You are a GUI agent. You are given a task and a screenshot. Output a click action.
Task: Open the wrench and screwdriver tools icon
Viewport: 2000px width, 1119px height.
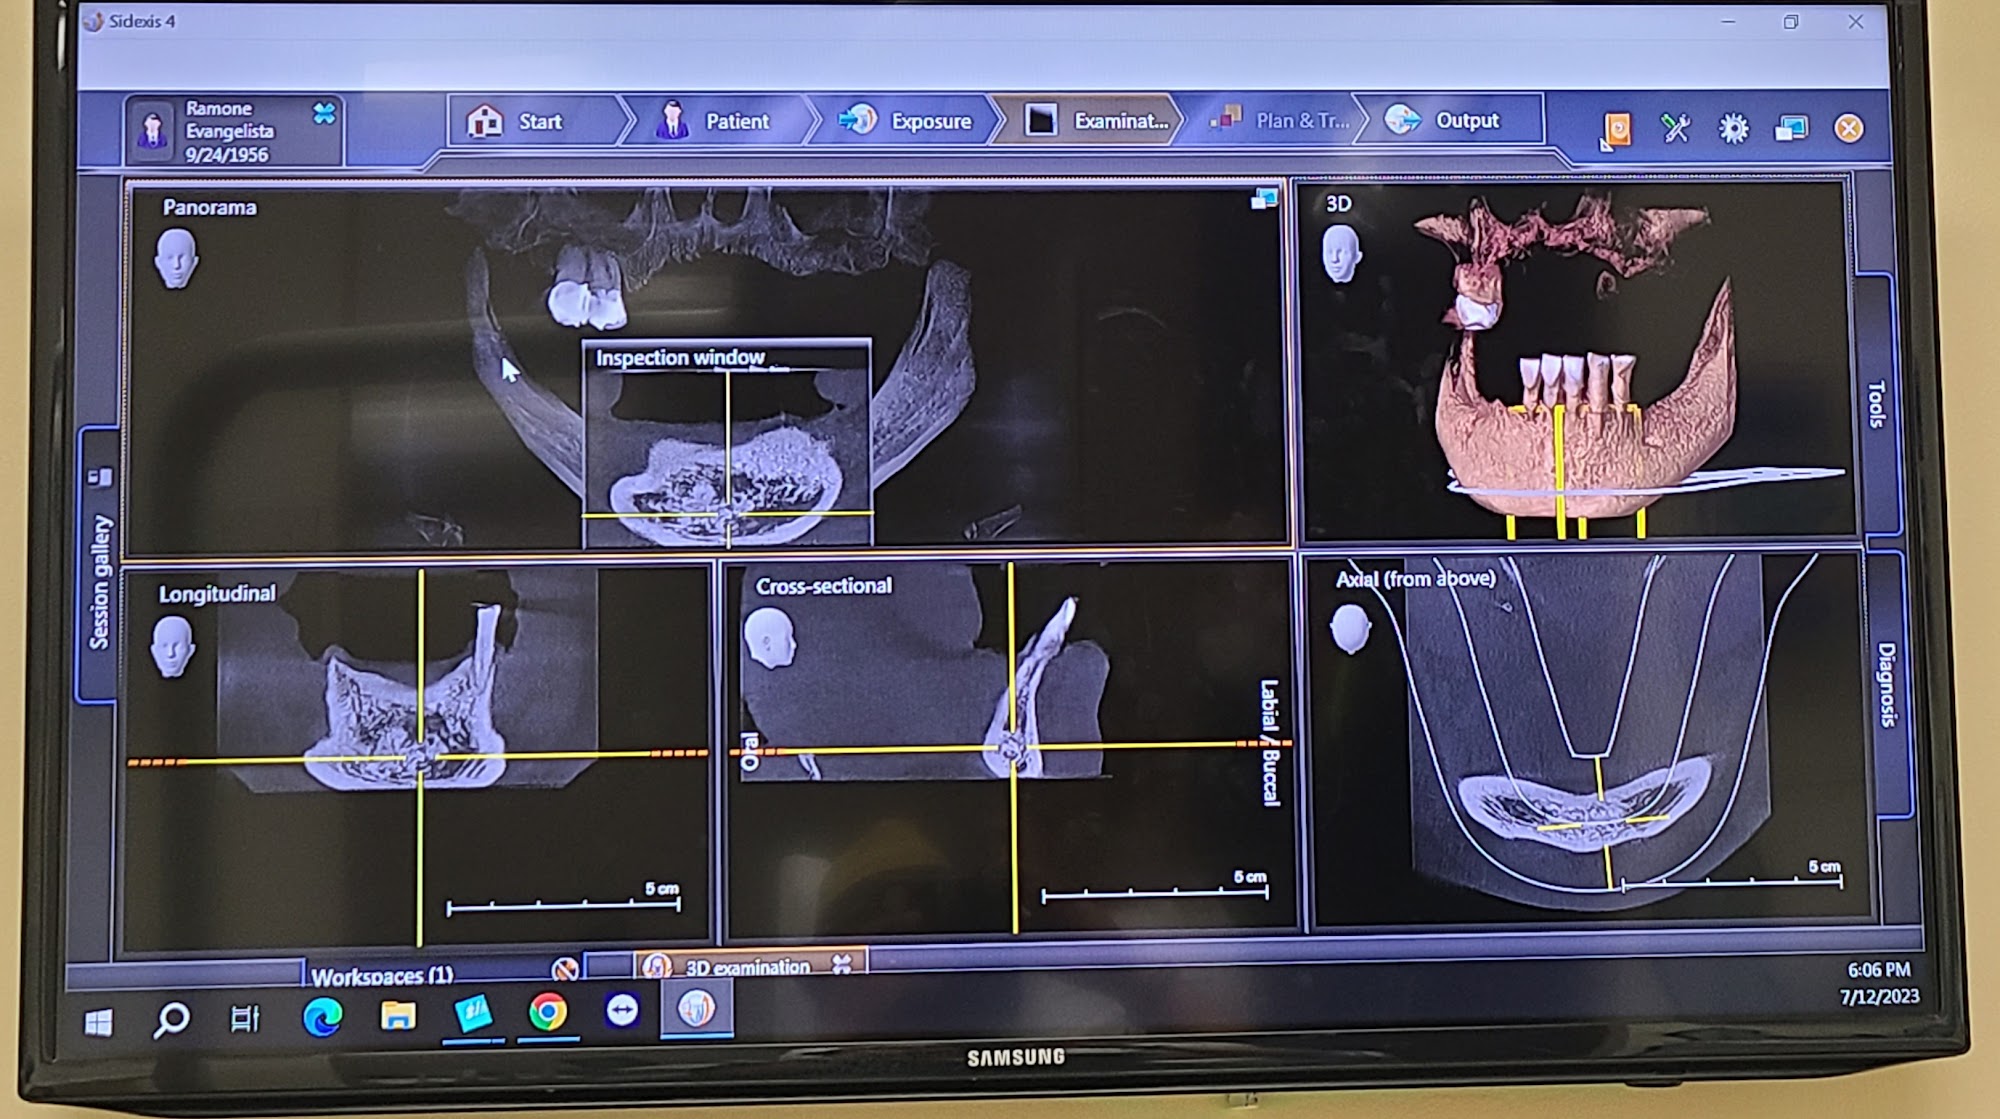point(1675,128)
